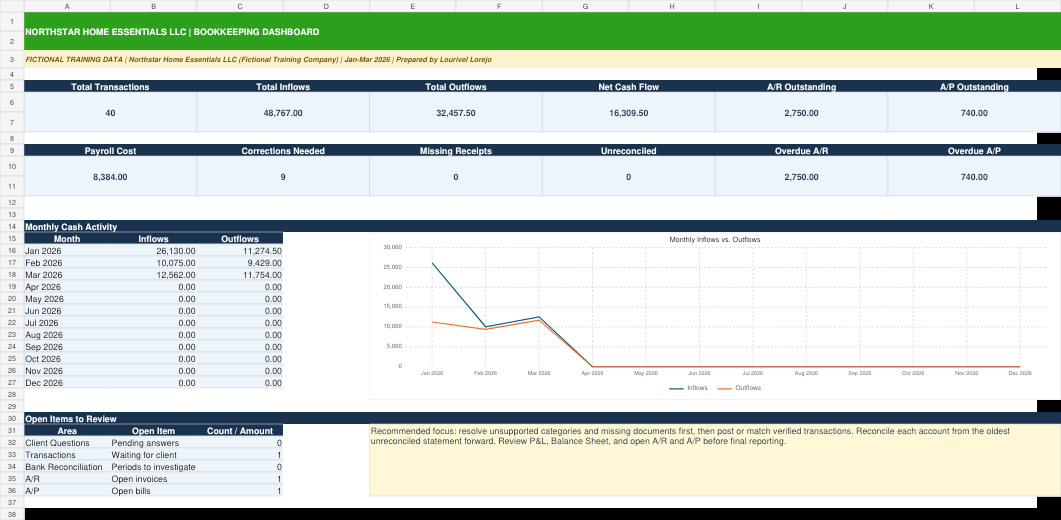Click the Overdue A/R header cell
The width and height of the screenshot is (1061, 520).
[x=801, y=151]
